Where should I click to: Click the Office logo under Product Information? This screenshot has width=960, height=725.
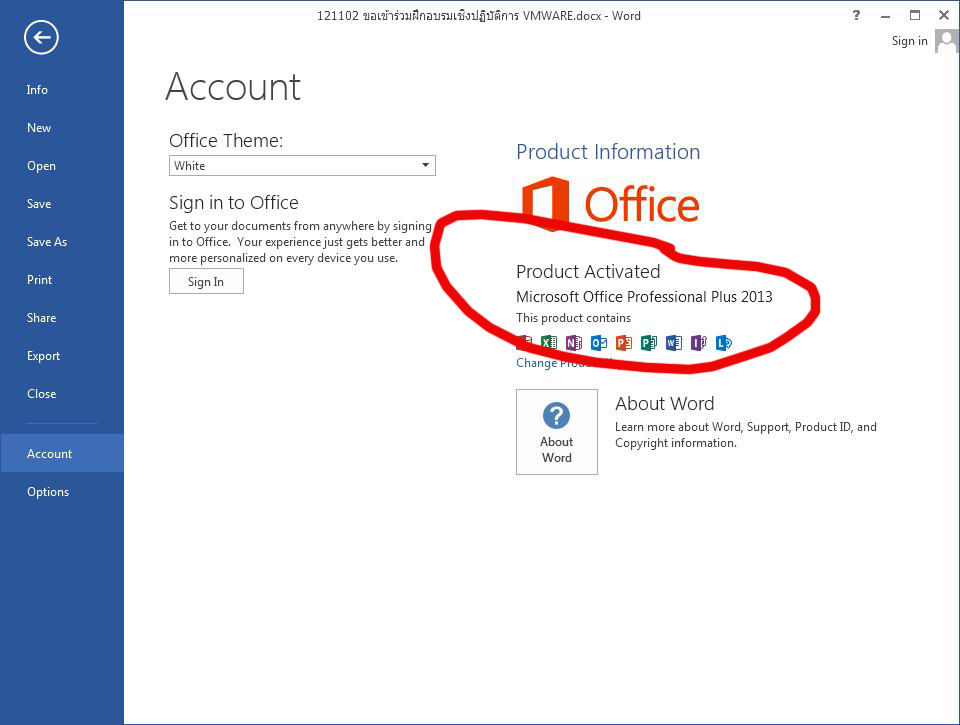tap(610, 203)
